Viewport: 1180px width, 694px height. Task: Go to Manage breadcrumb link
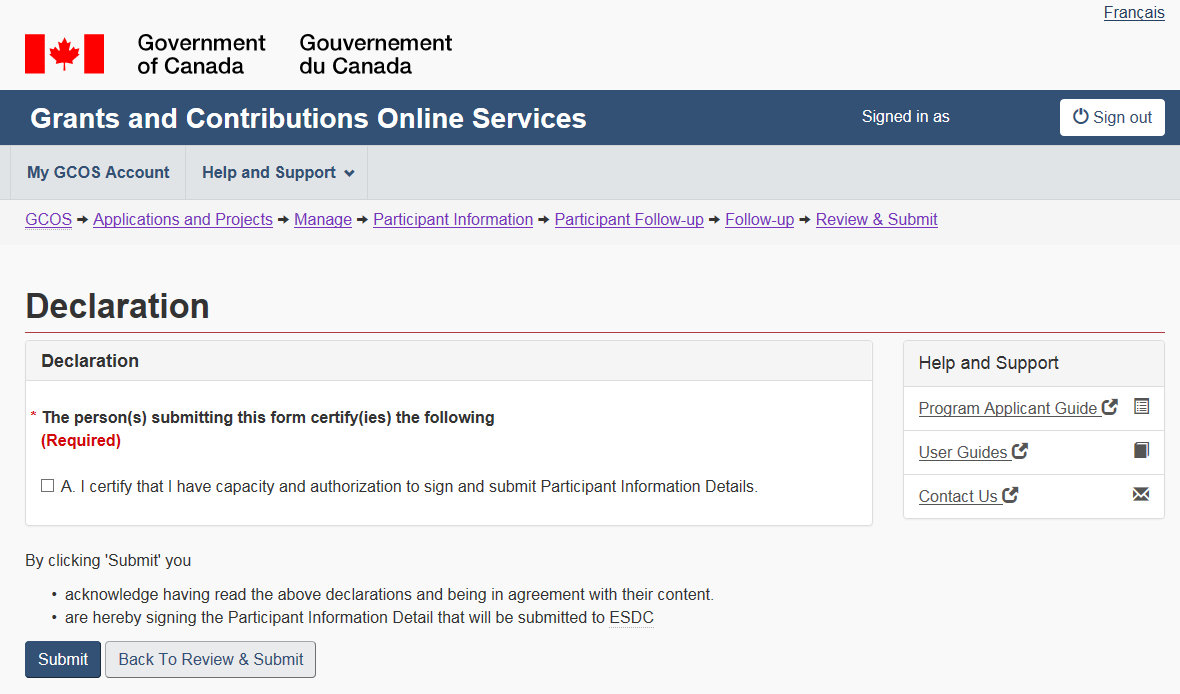click(x=323, y=220)
